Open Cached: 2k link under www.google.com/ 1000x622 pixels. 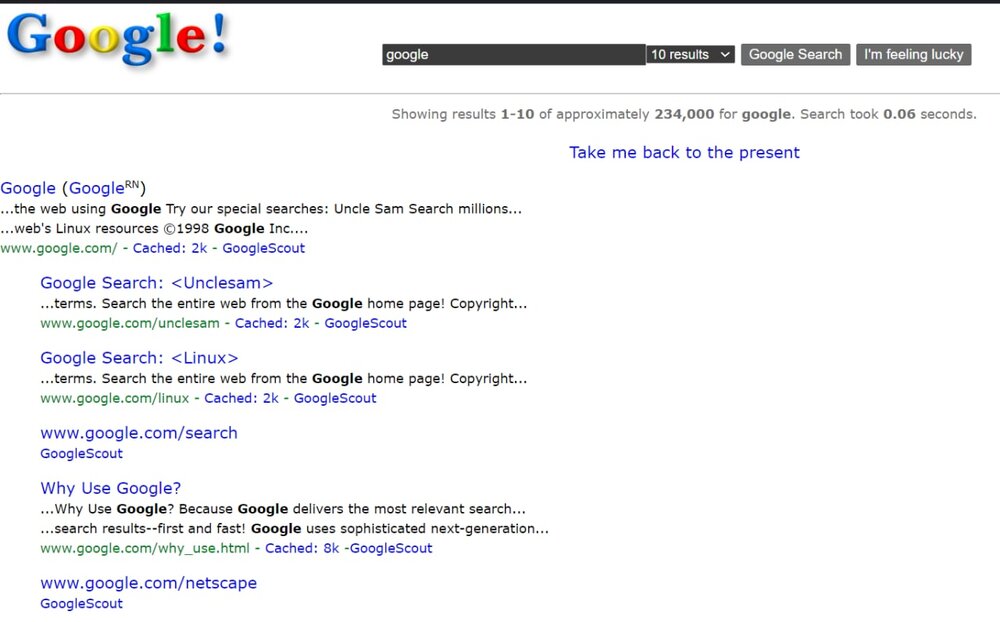170,248
